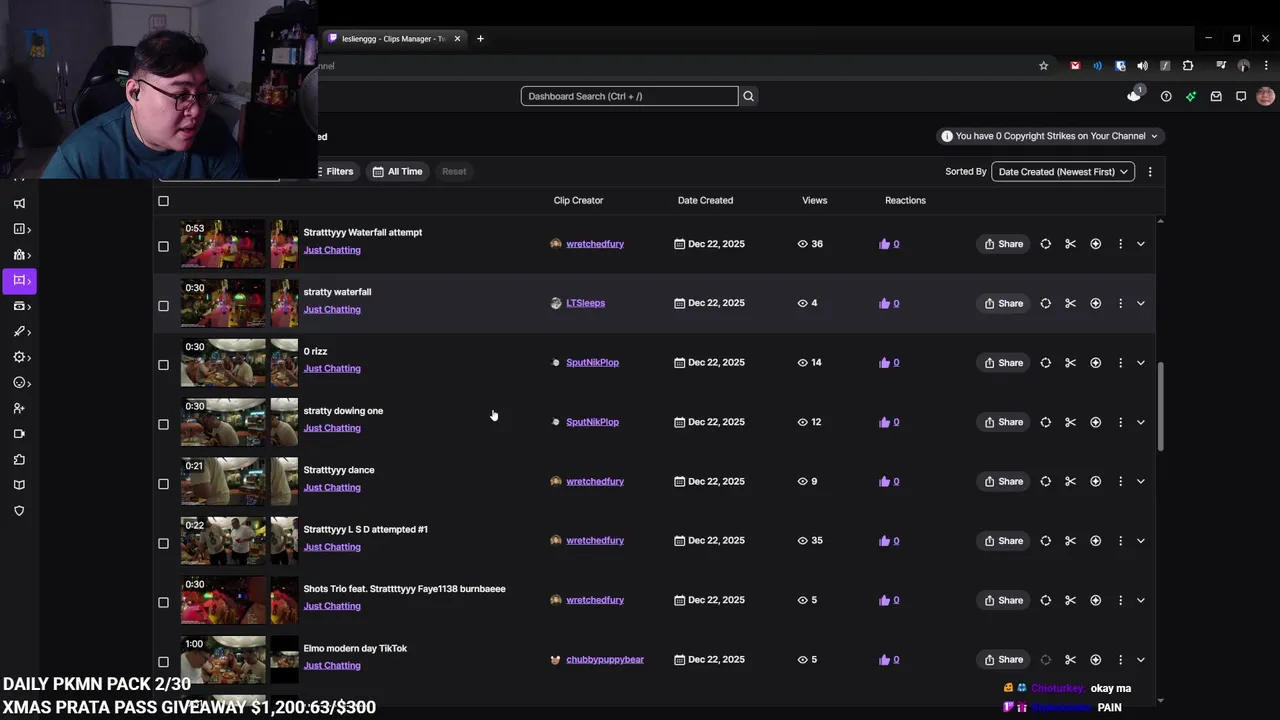1280x720 pixels.
Task: Expand the Stratttyyy dance row chevron
Action: (1140, 481)
